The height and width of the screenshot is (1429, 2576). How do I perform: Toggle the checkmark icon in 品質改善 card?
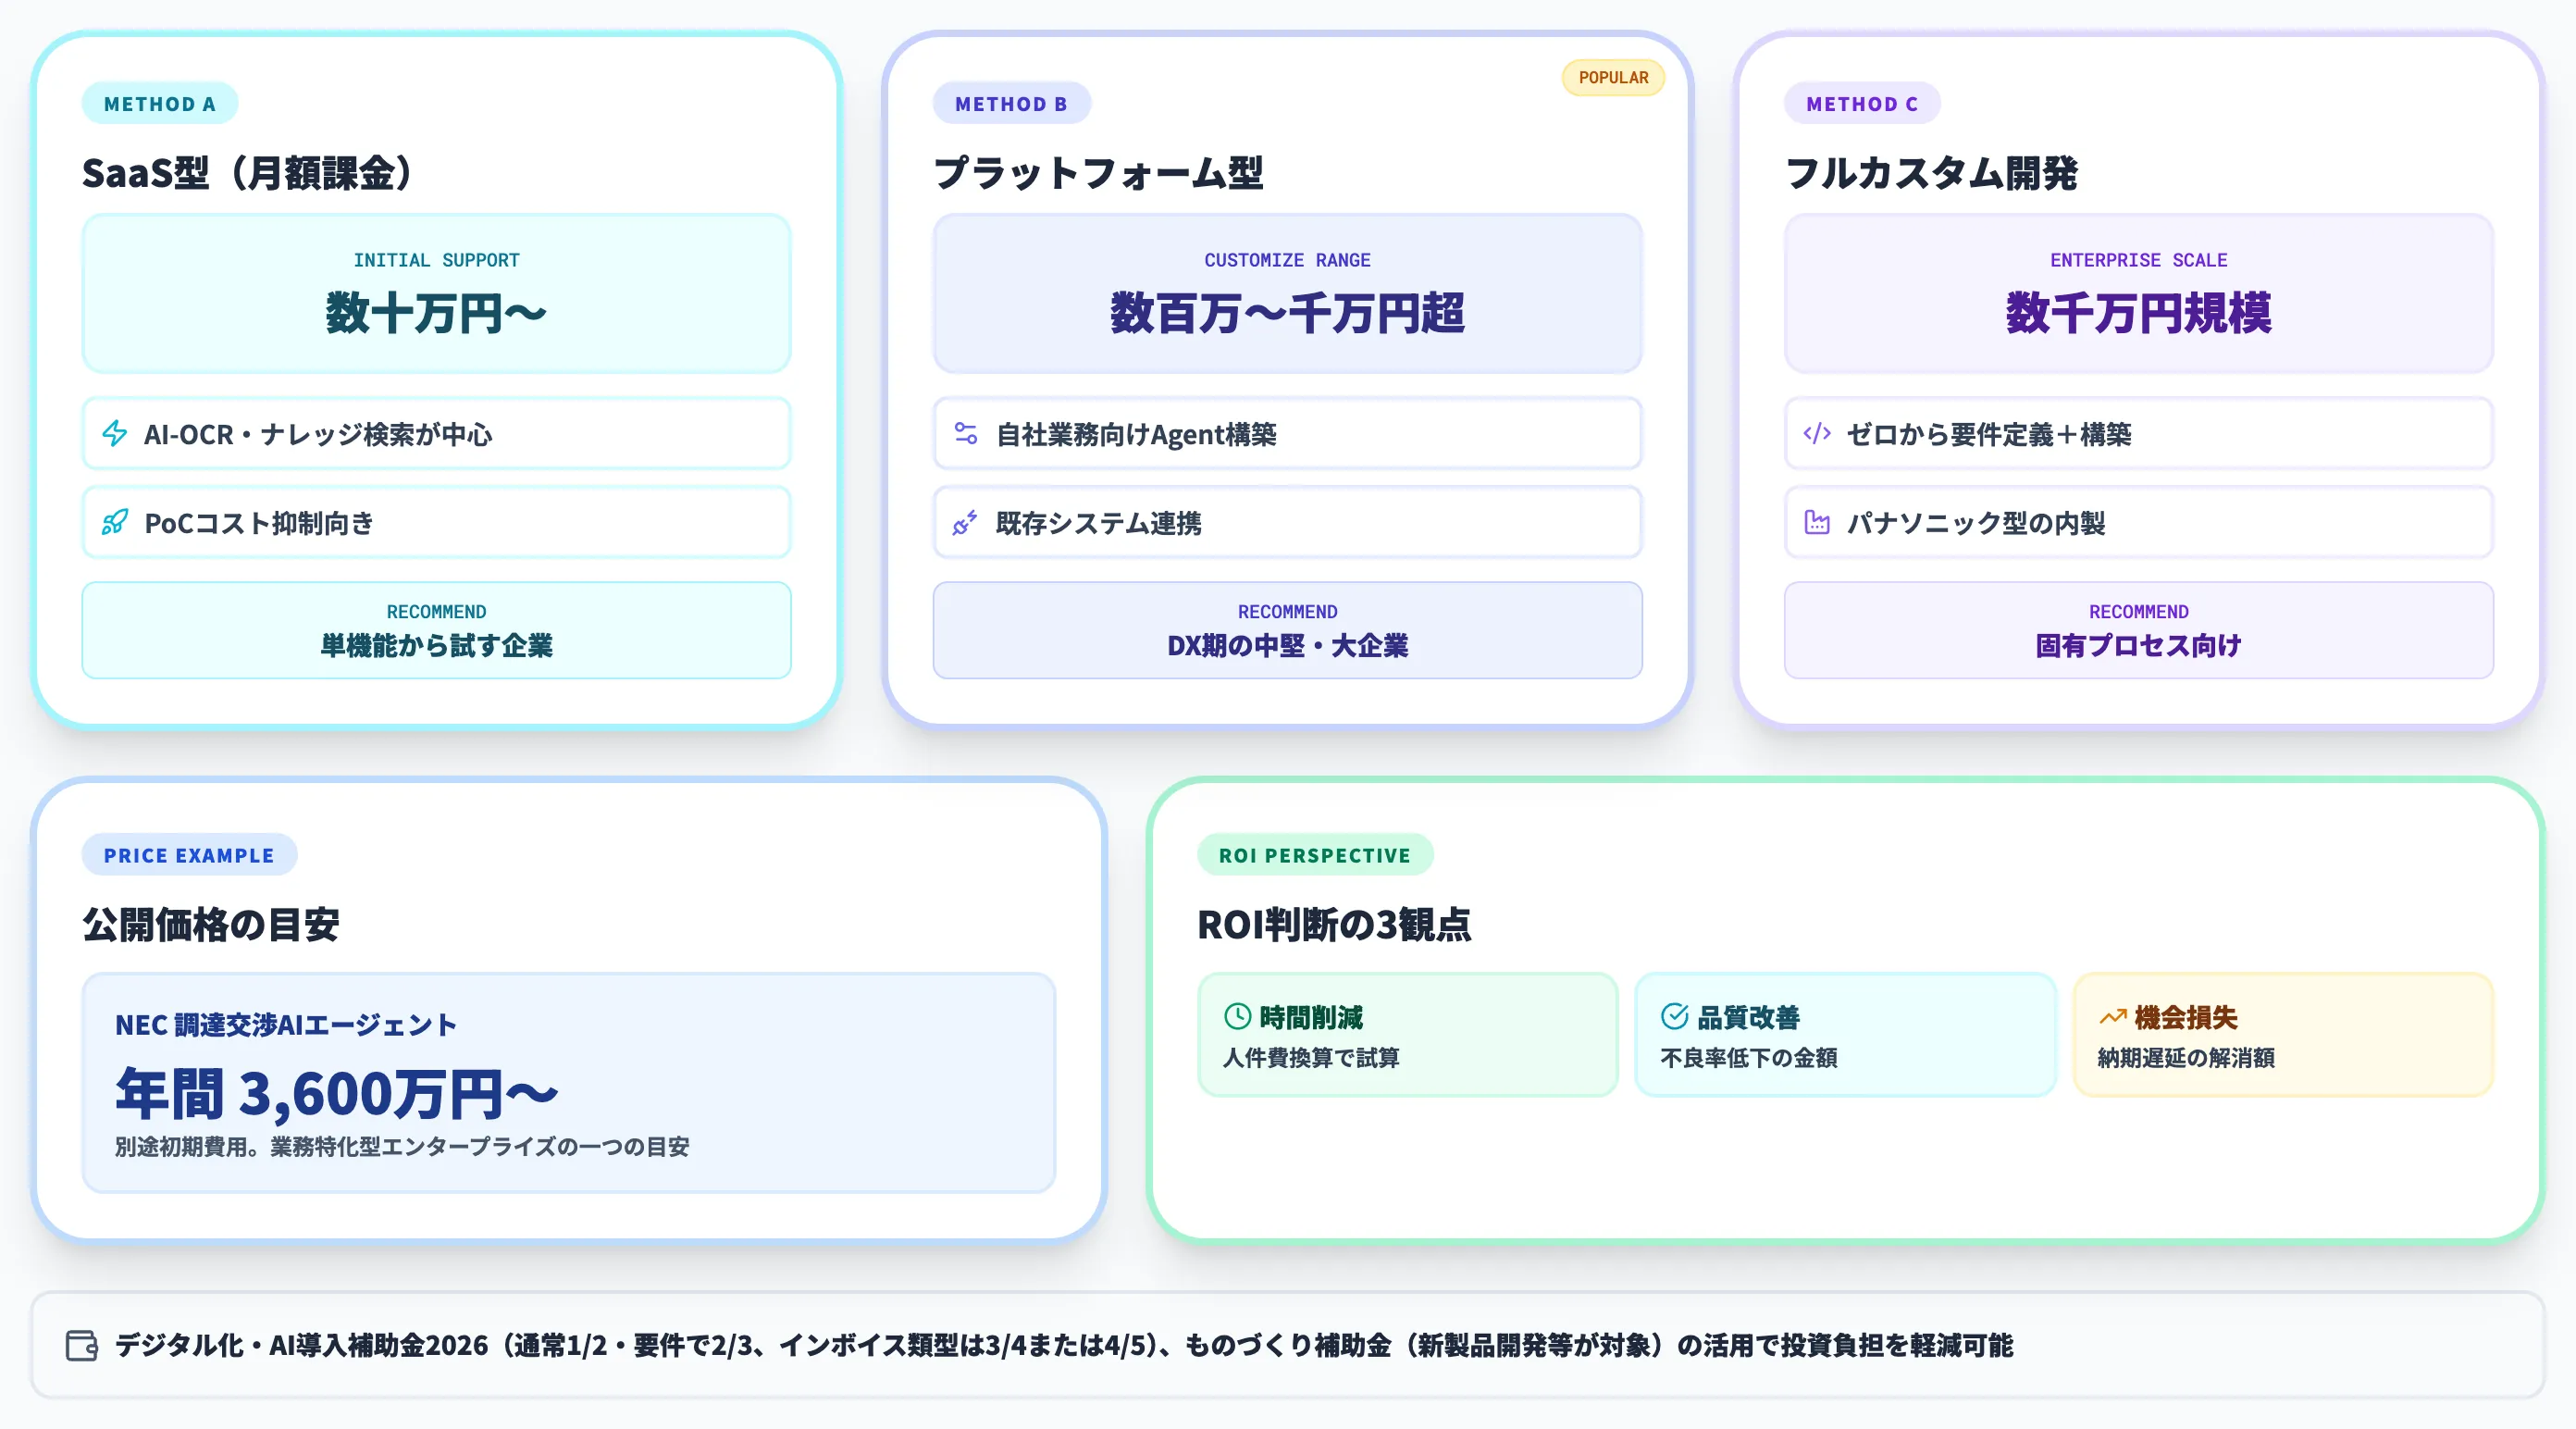[1673, 1017]
